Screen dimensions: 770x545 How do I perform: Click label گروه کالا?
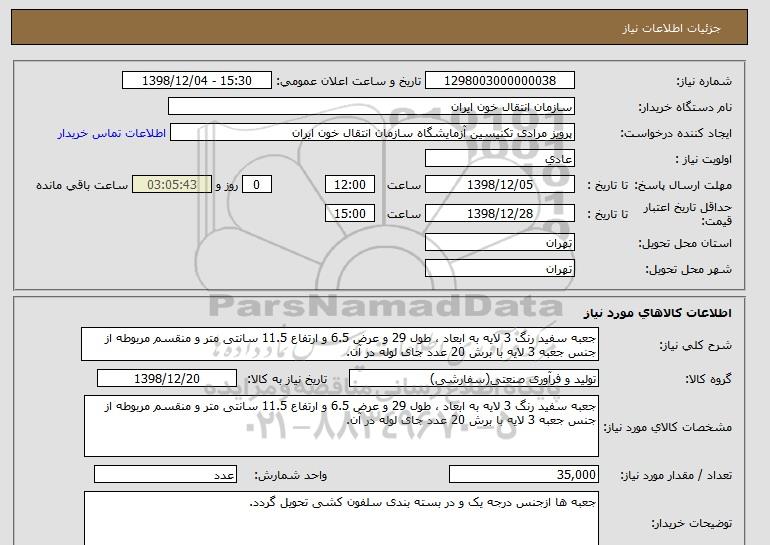click(709, 379)
